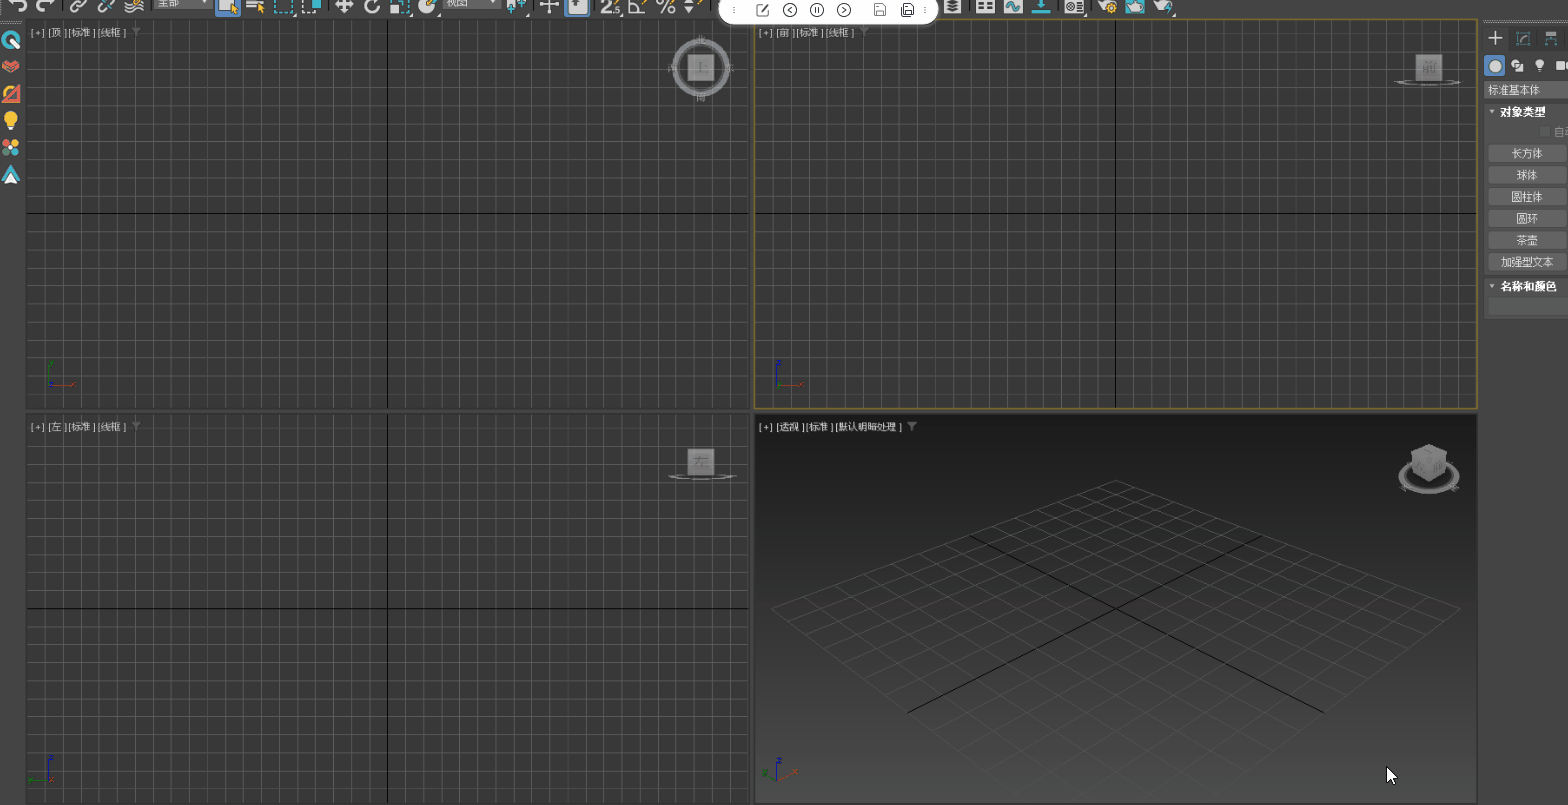Open the 标准基本体 primitives dropdown
Image resolution: width=1568 pixels, height=805 pixels.
coord(1526,90)
